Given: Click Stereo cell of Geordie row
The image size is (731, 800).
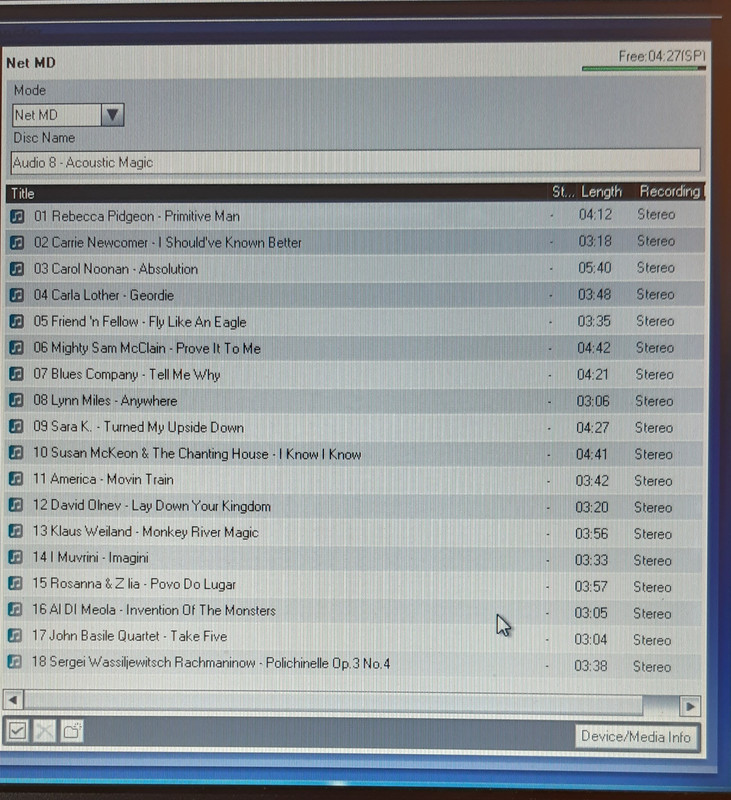Looking at the screenshot, I should click(x=656, y=294).
